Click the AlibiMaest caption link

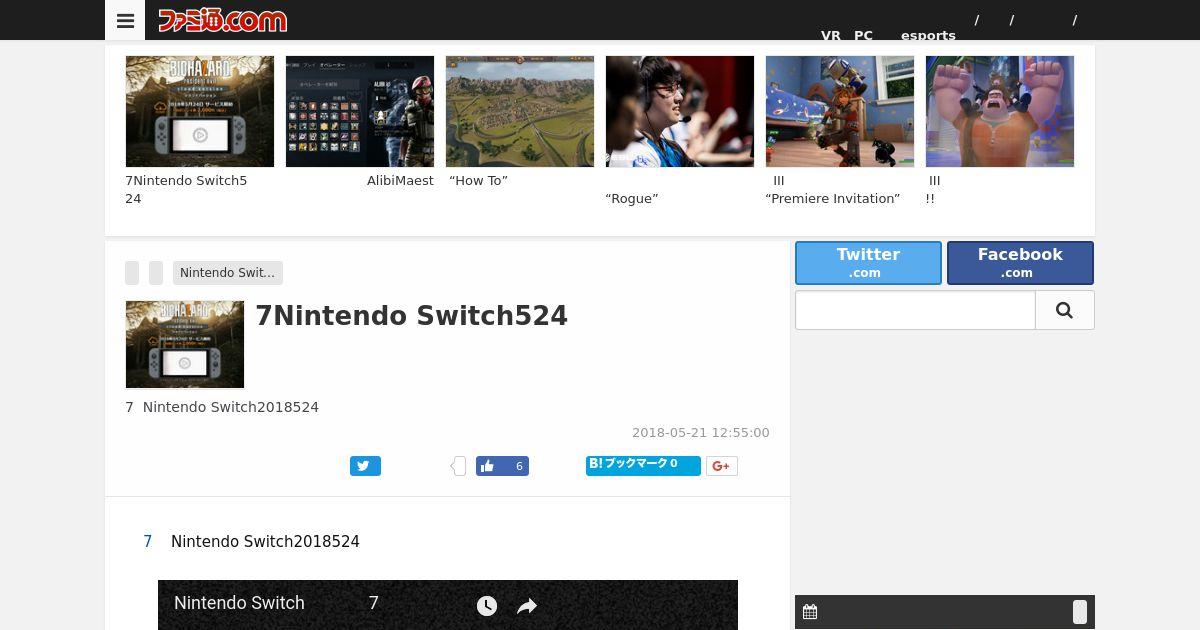pos(400,181)
